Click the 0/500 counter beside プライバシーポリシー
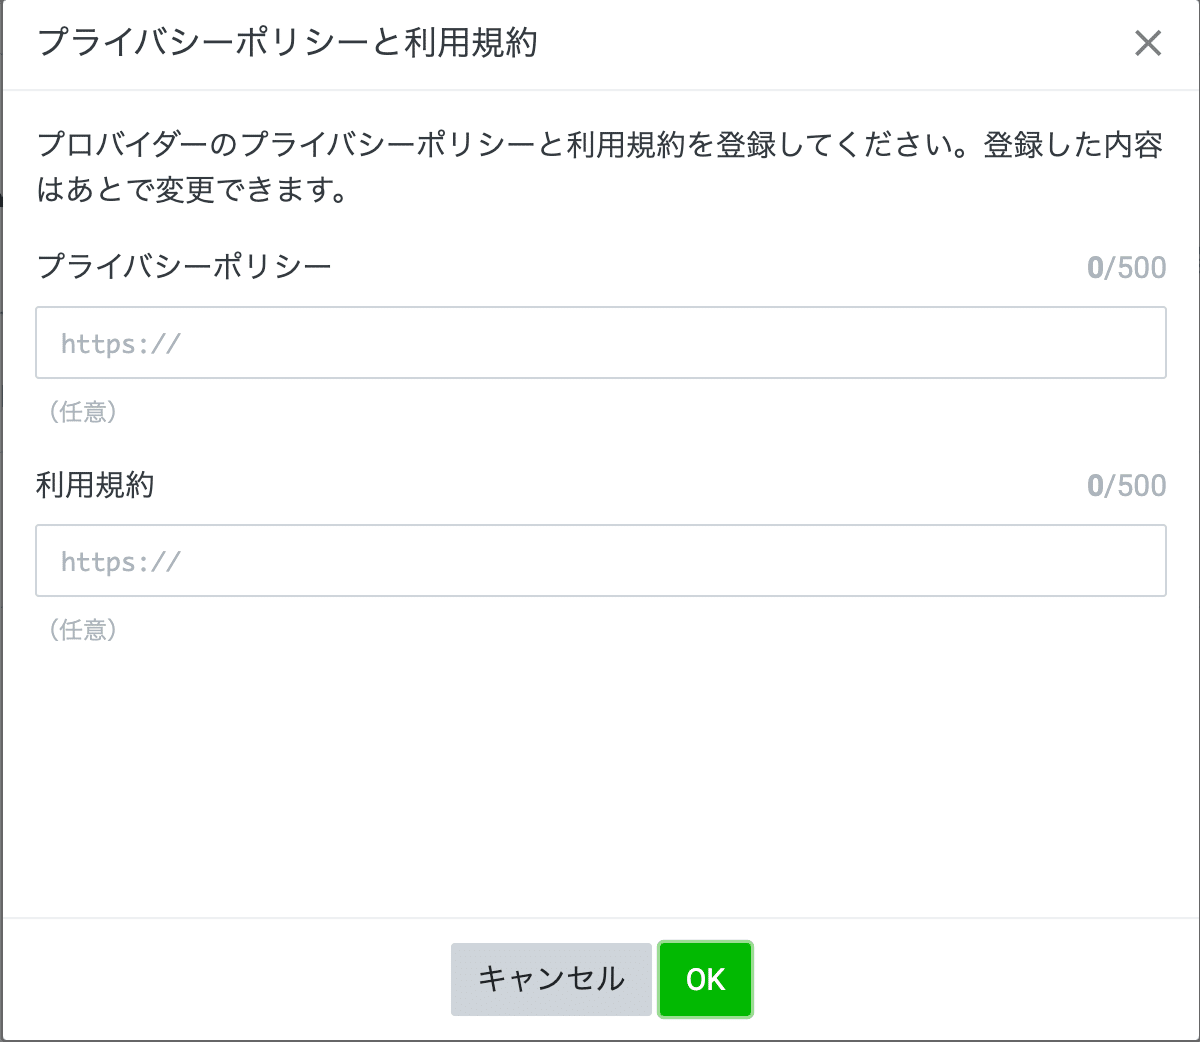The image size is (1200, 1042). pos(1128,266)
